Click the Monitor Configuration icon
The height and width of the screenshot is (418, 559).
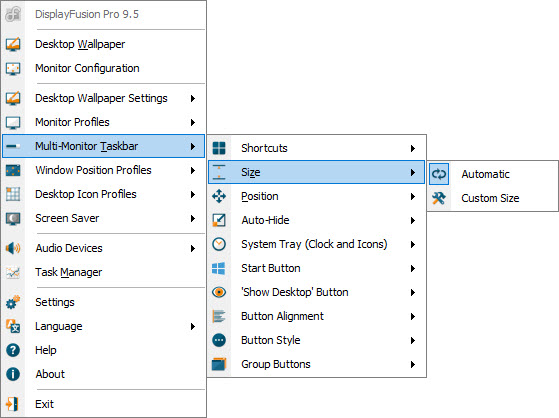coord(13,68)
